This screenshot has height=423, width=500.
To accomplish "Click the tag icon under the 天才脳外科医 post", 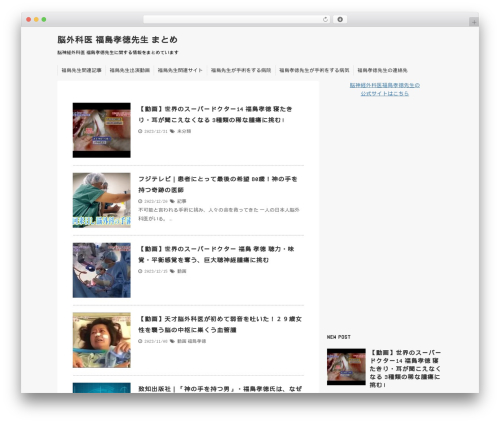I will coord(172,341).
